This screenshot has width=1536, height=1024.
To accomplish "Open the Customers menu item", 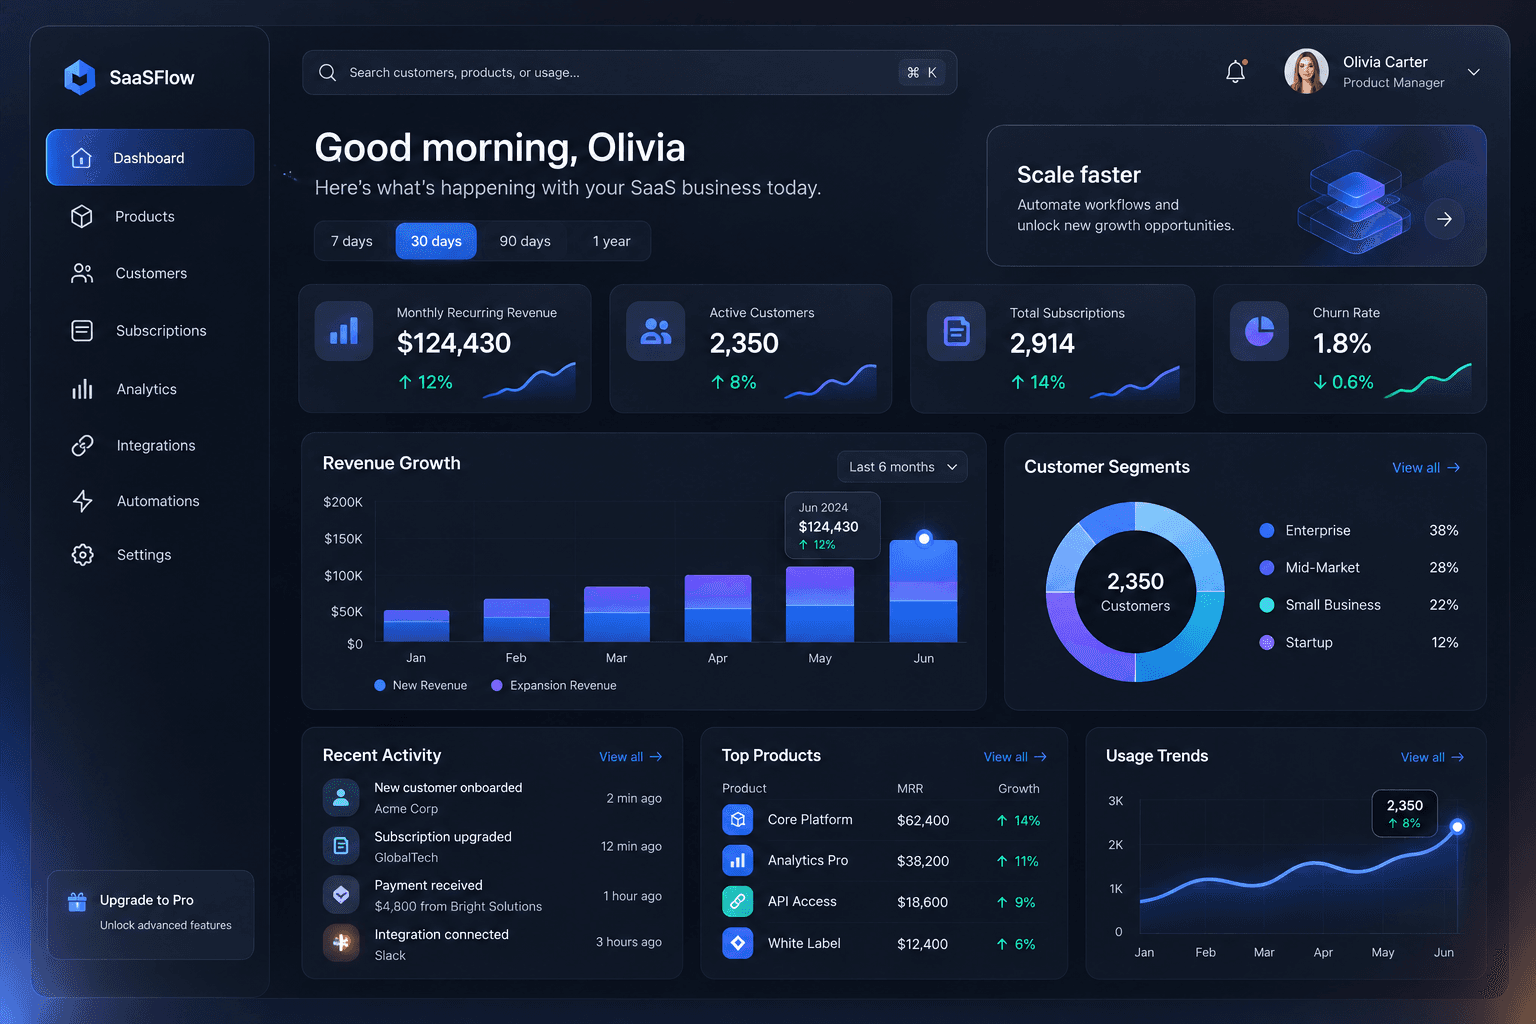I will tap(150, 273).
